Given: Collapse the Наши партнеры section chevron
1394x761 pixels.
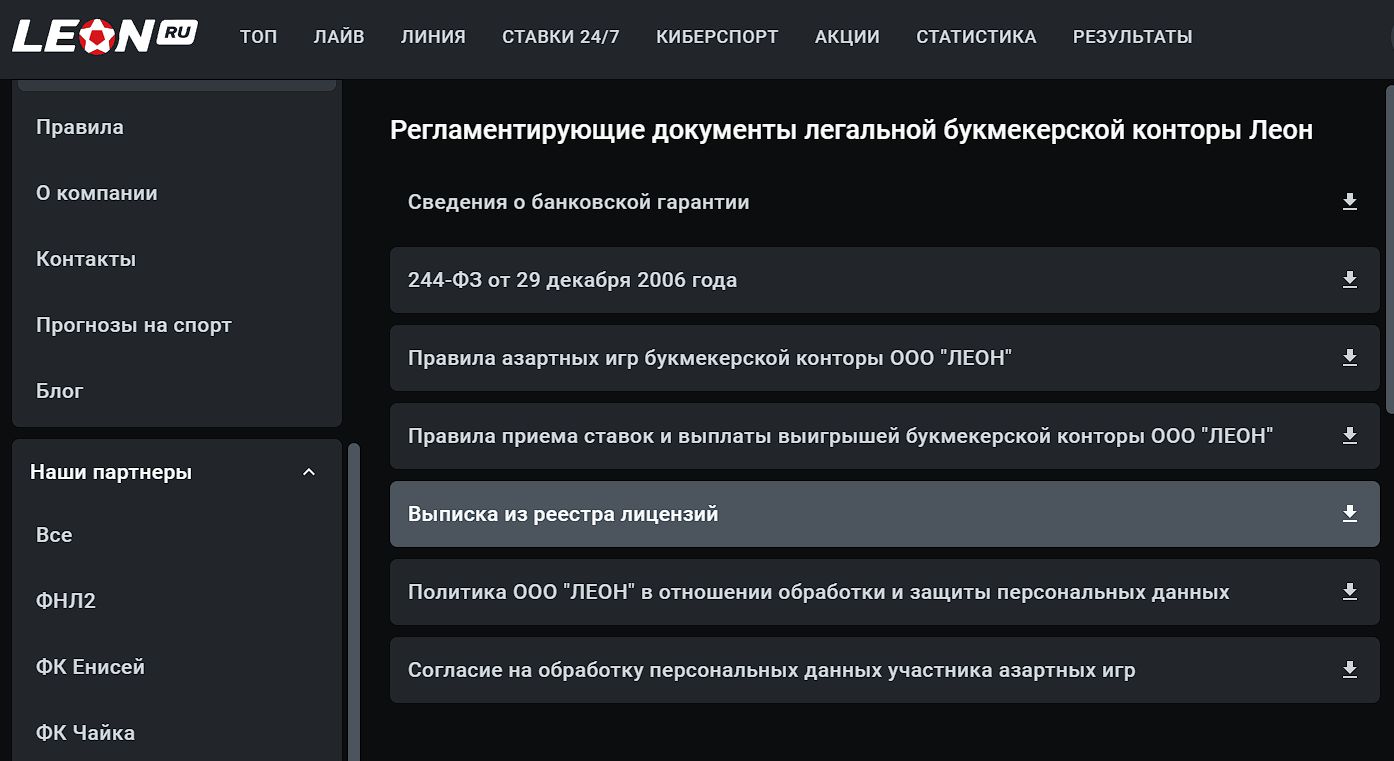Looking at the screenshot, I should click(x=309, y=472).
